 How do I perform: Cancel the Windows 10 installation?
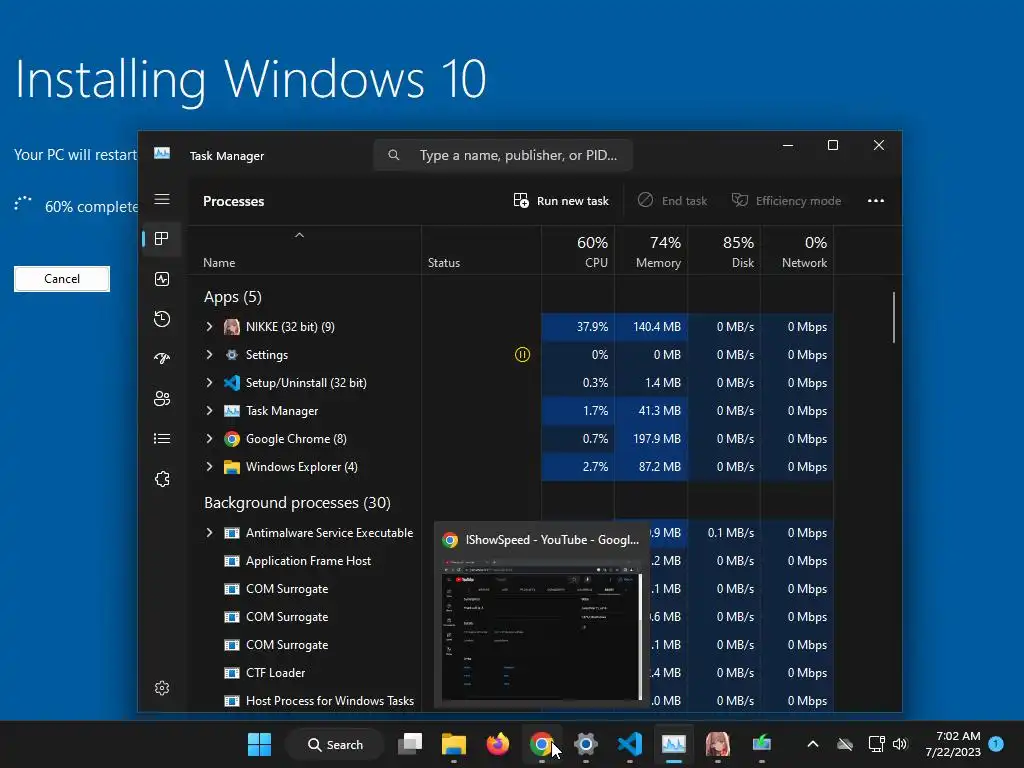62,279
